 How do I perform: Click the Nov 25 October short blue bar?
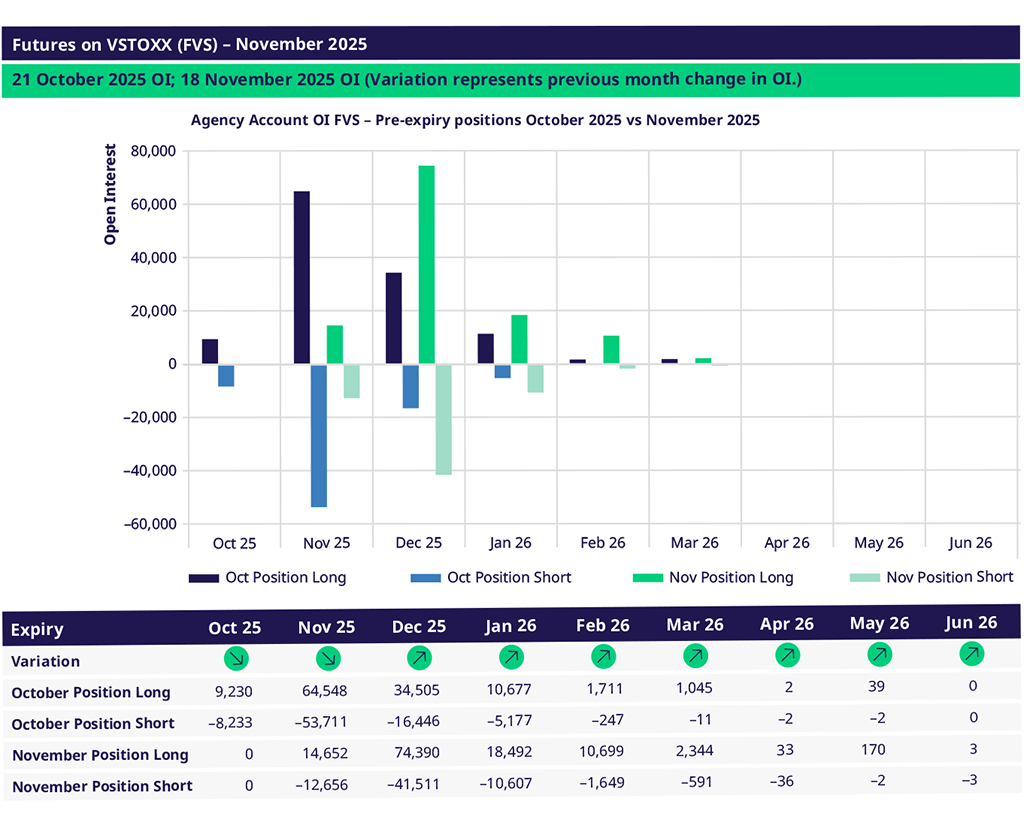click(x=318, y=435)
